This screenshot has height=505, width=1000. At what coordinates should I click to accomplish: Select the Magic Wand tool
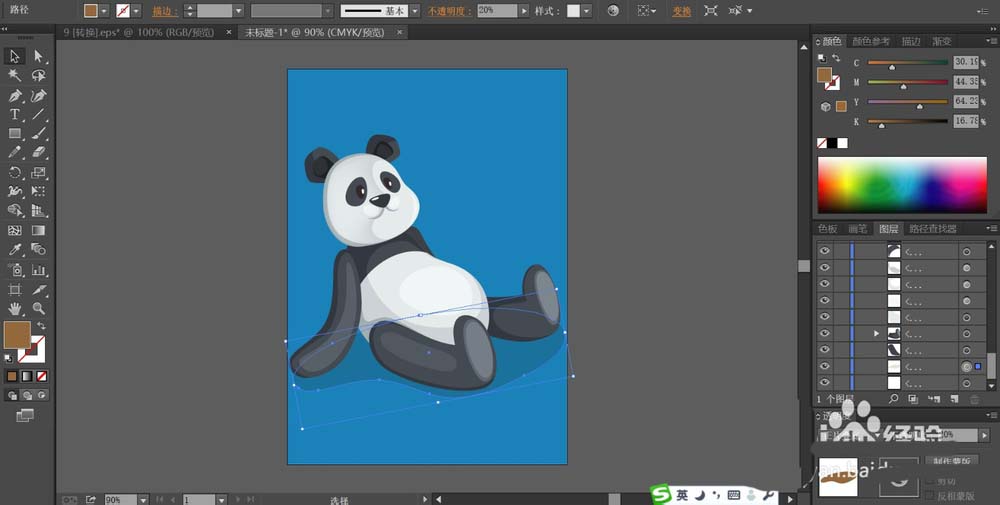point(15,76)
